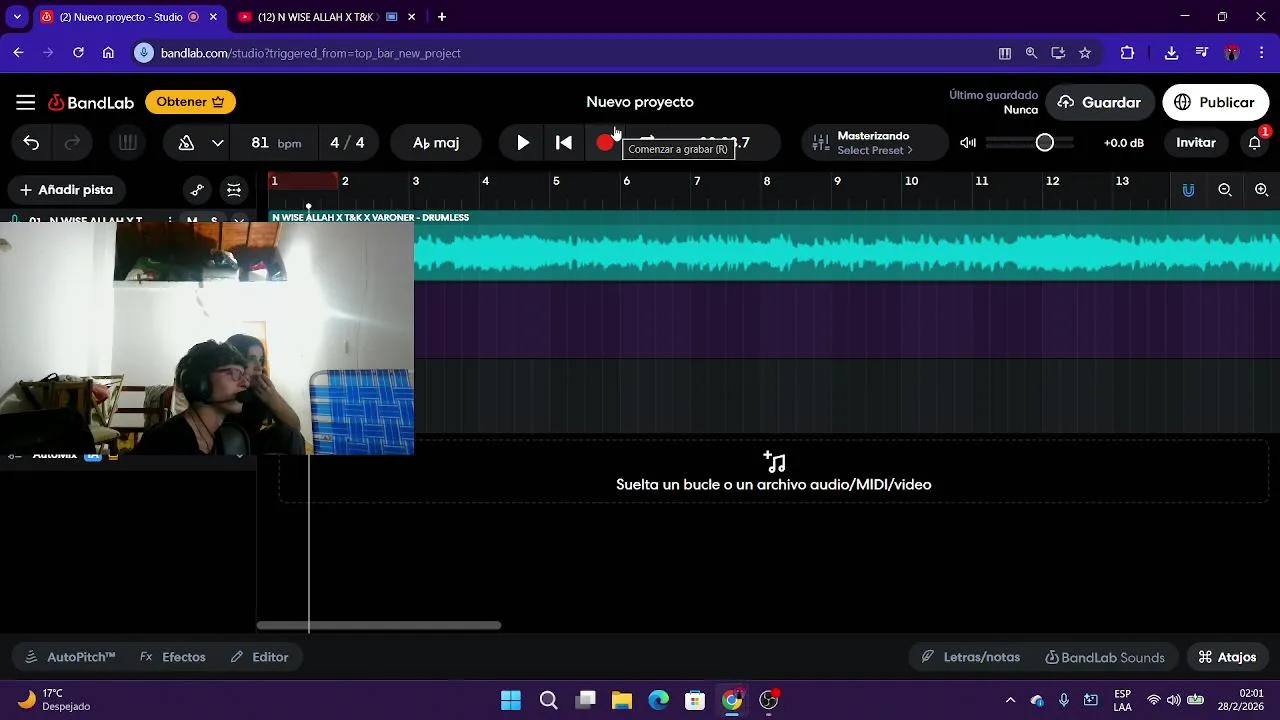This screenshot has height=720, width=1280.
Task: Click bar 9 on the timeline ruler
Action: point(837,181)
